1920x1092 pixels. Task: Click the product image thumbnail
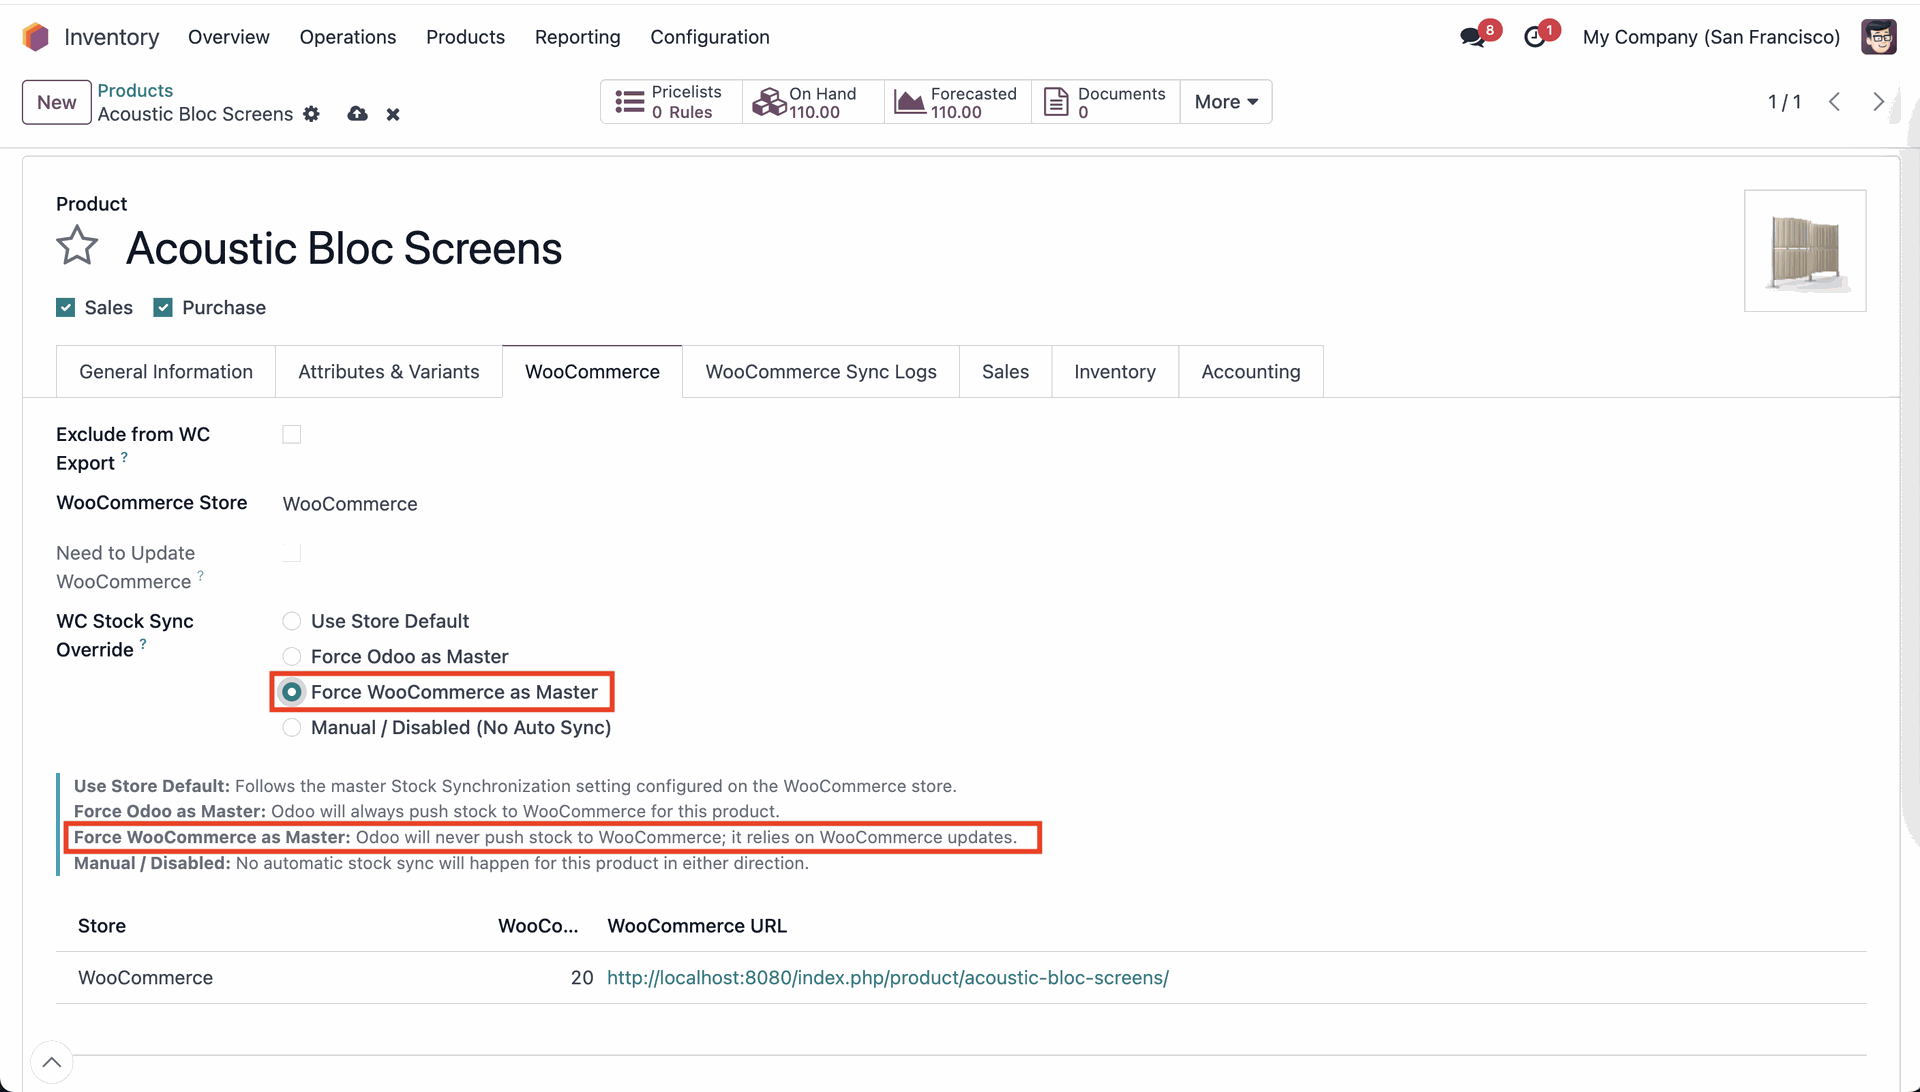1805,251
